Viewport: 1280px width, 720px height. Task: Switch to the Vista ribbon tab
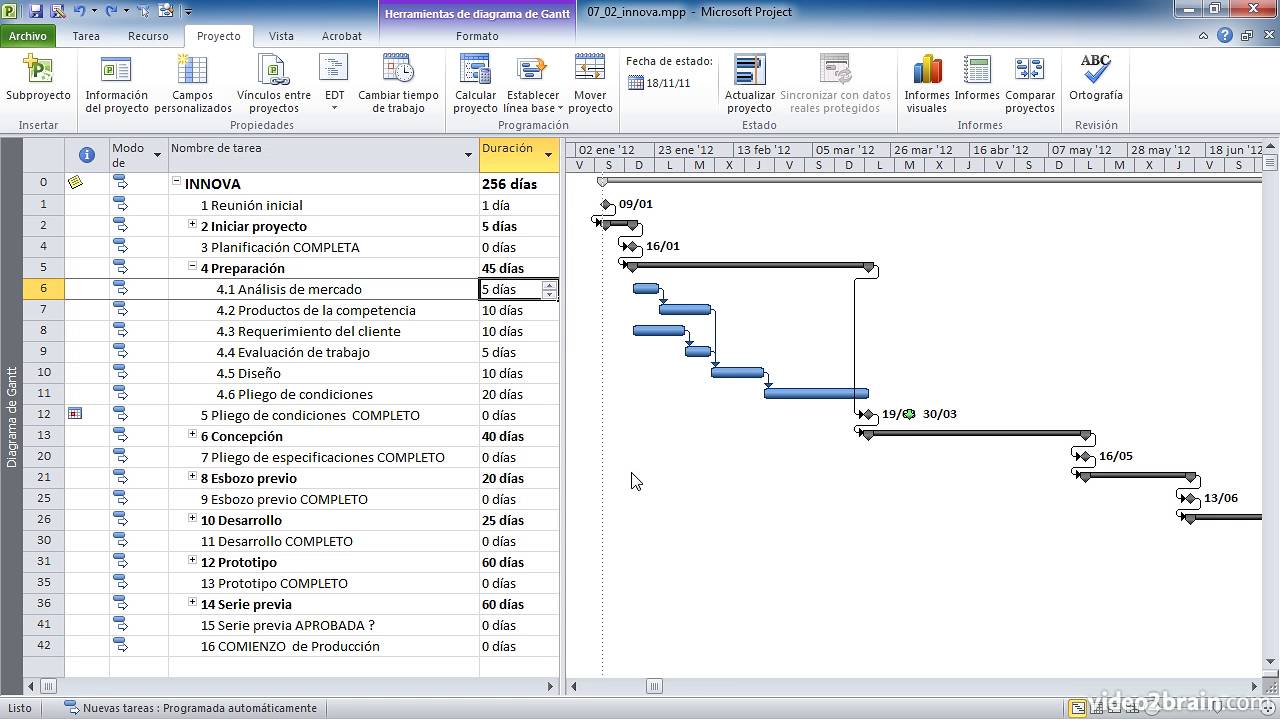pyautogui.click(x=281, y=36)
